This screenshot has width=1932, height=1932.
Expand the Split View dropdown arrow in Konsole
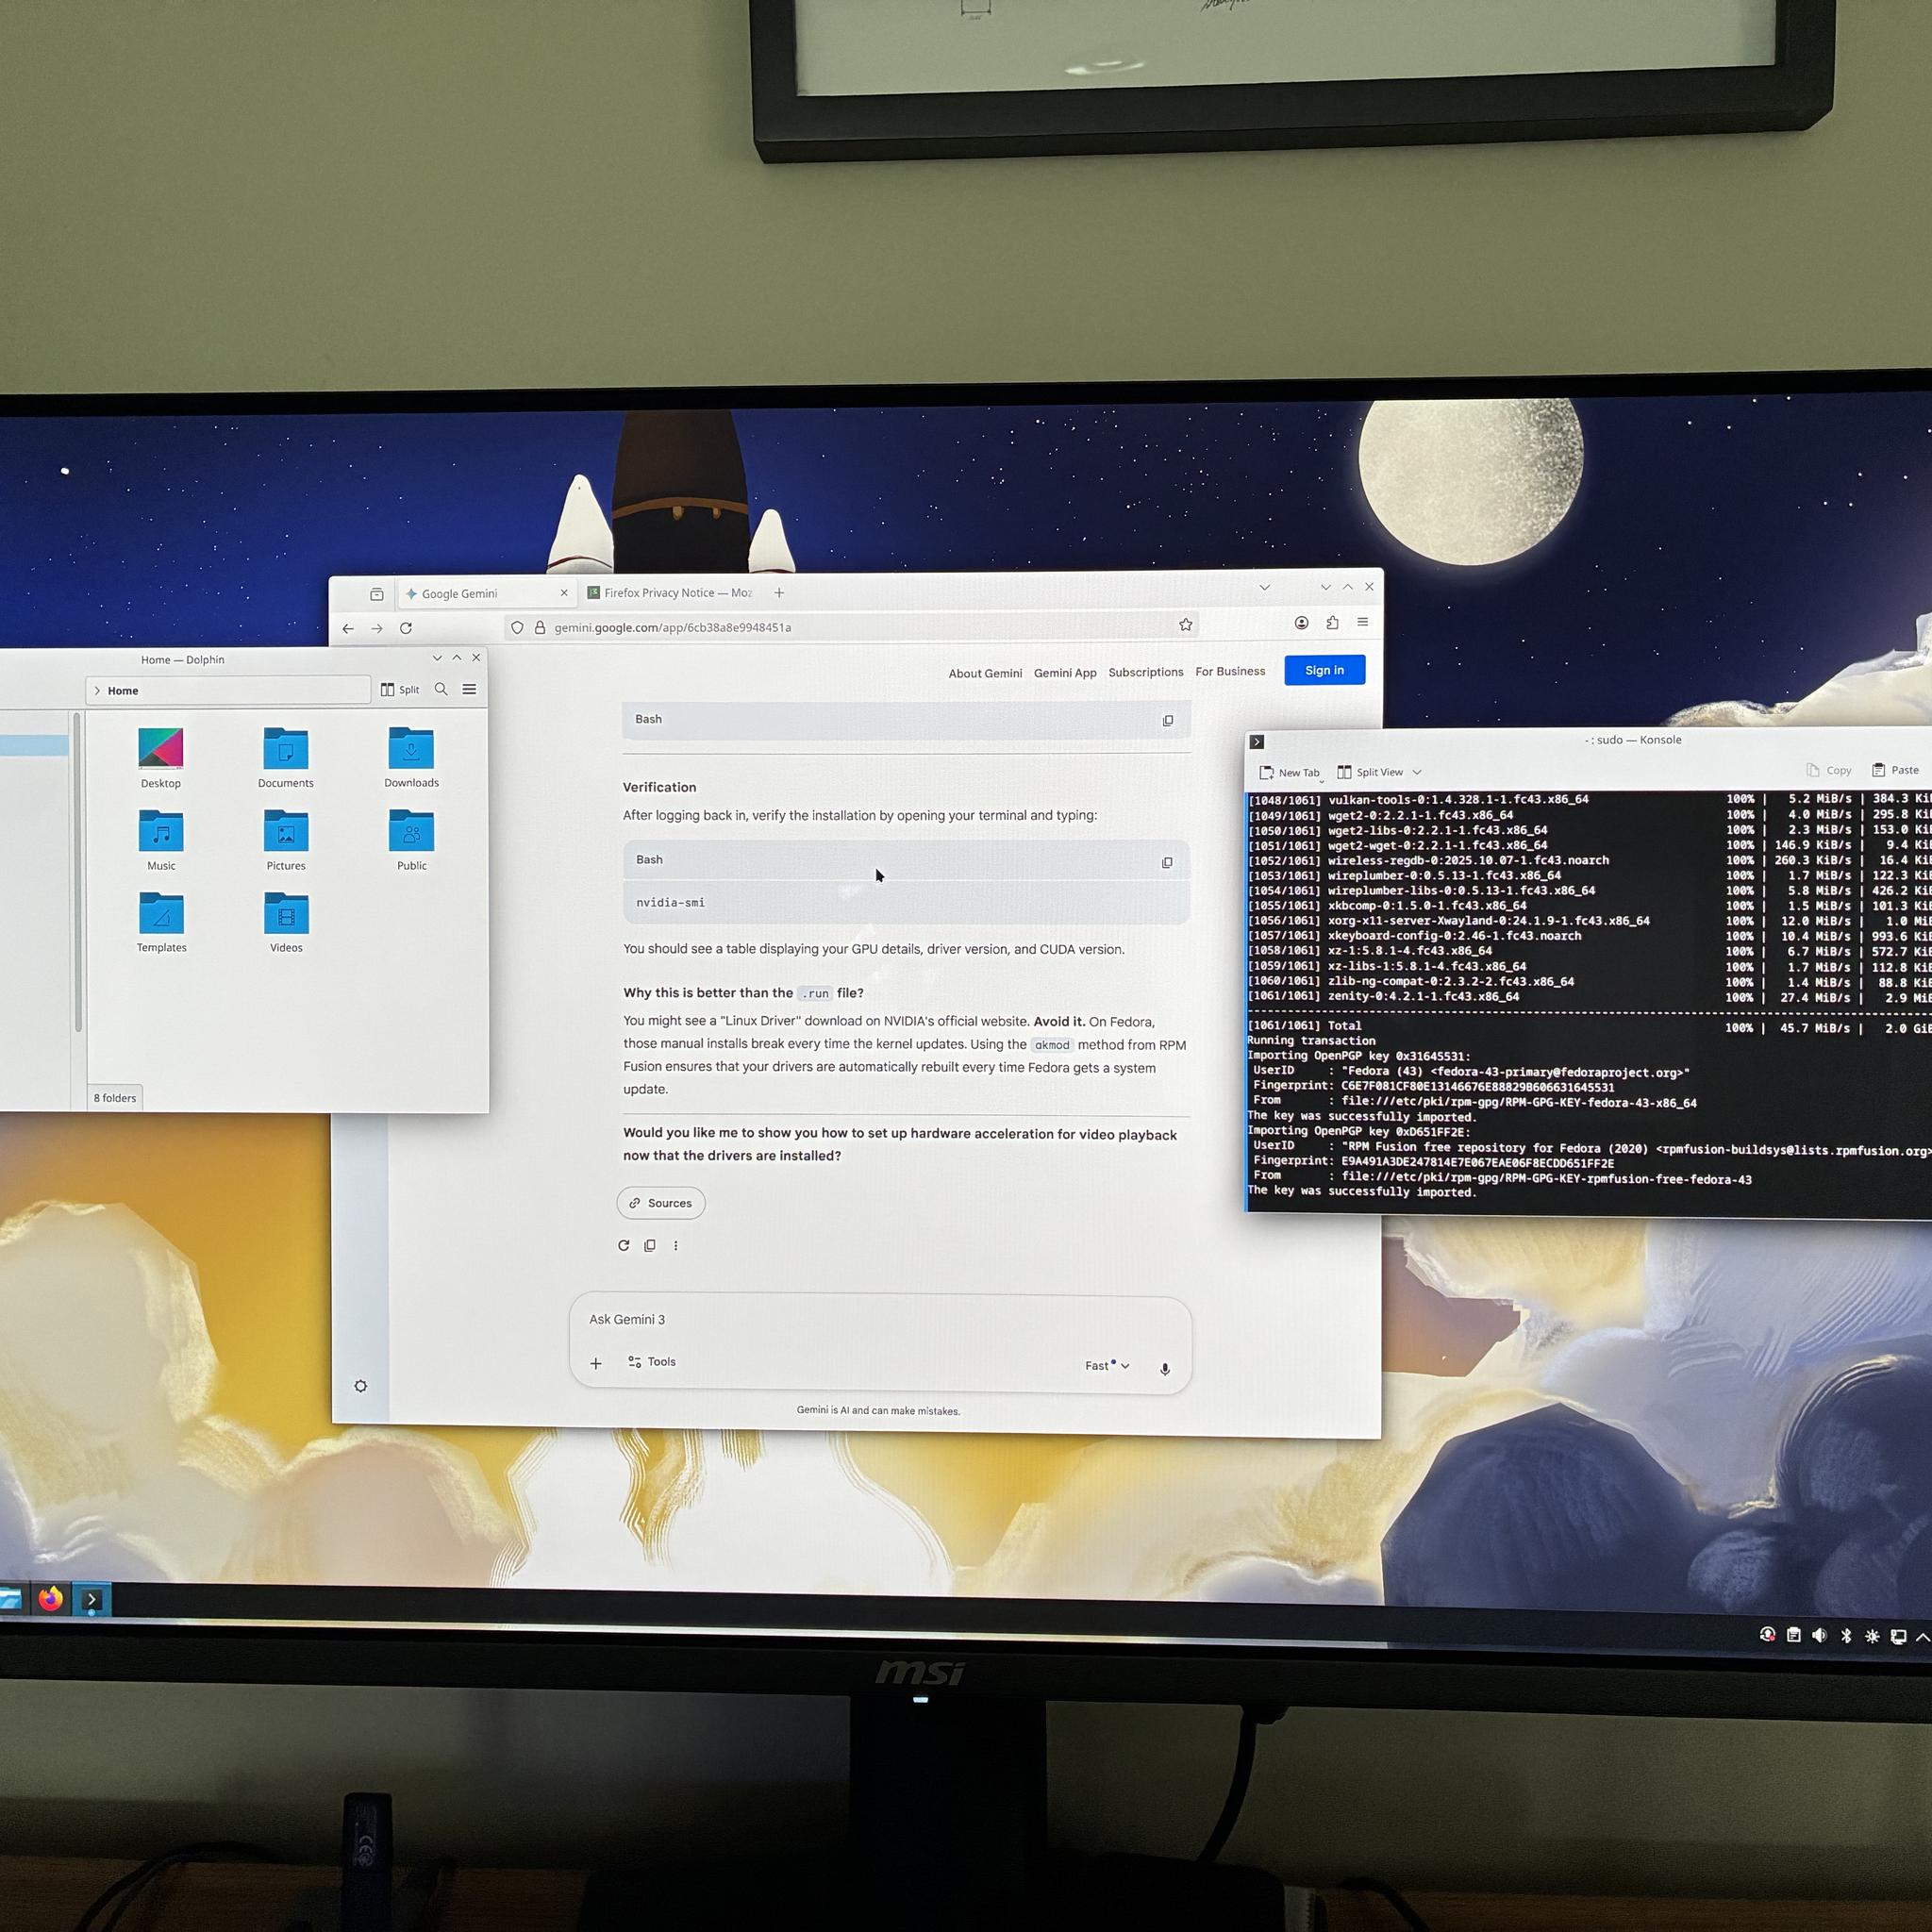[x=1417, y=772]
